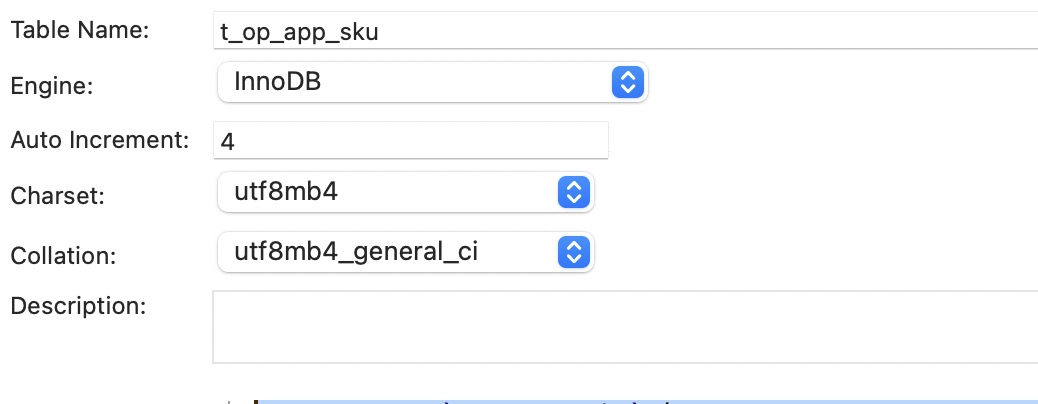This screenshot has width=1038, height=404.
Task: Click the Auto Increment value 4
Action: click(227, 141)
